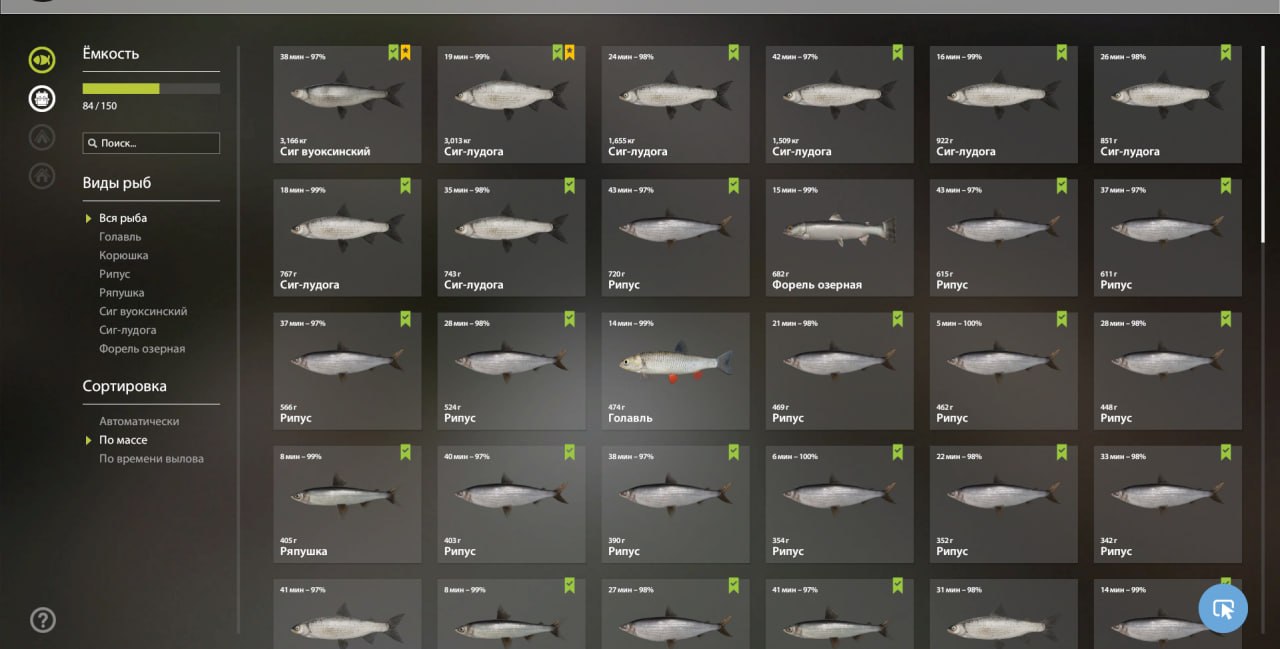Viewport: 1280px width, 649px height.
Task: Open the fish keepnet icon in sidebar
Action: (42, 60)
